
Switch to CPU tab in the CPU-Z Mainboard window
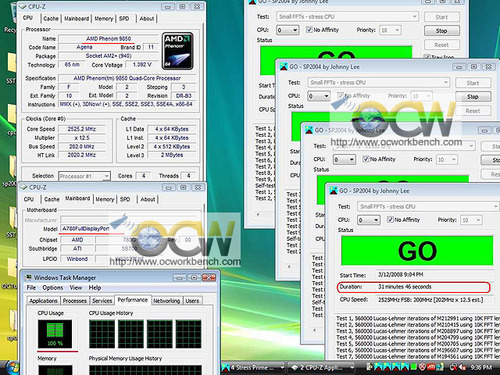(29, 199)
